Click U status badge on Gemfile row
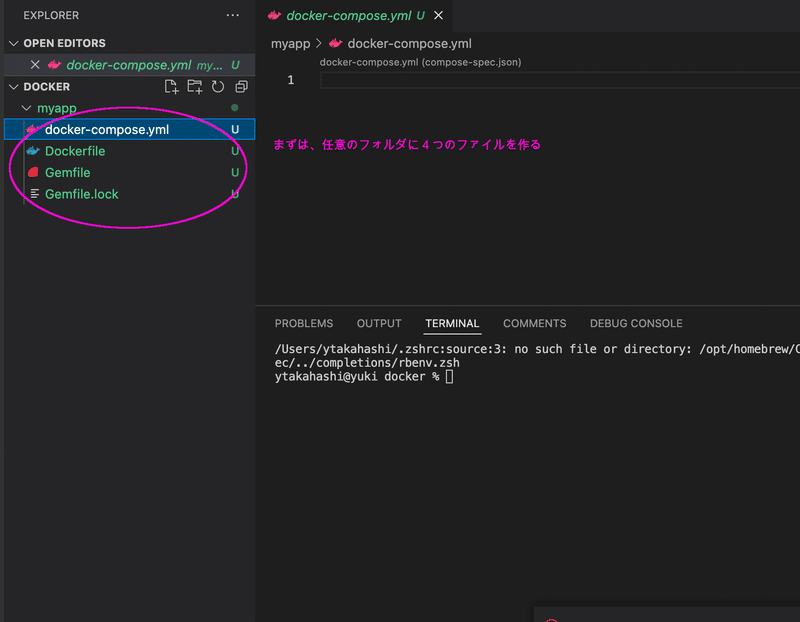The height and width of the screenshot is (622, 800). point(235,172)
